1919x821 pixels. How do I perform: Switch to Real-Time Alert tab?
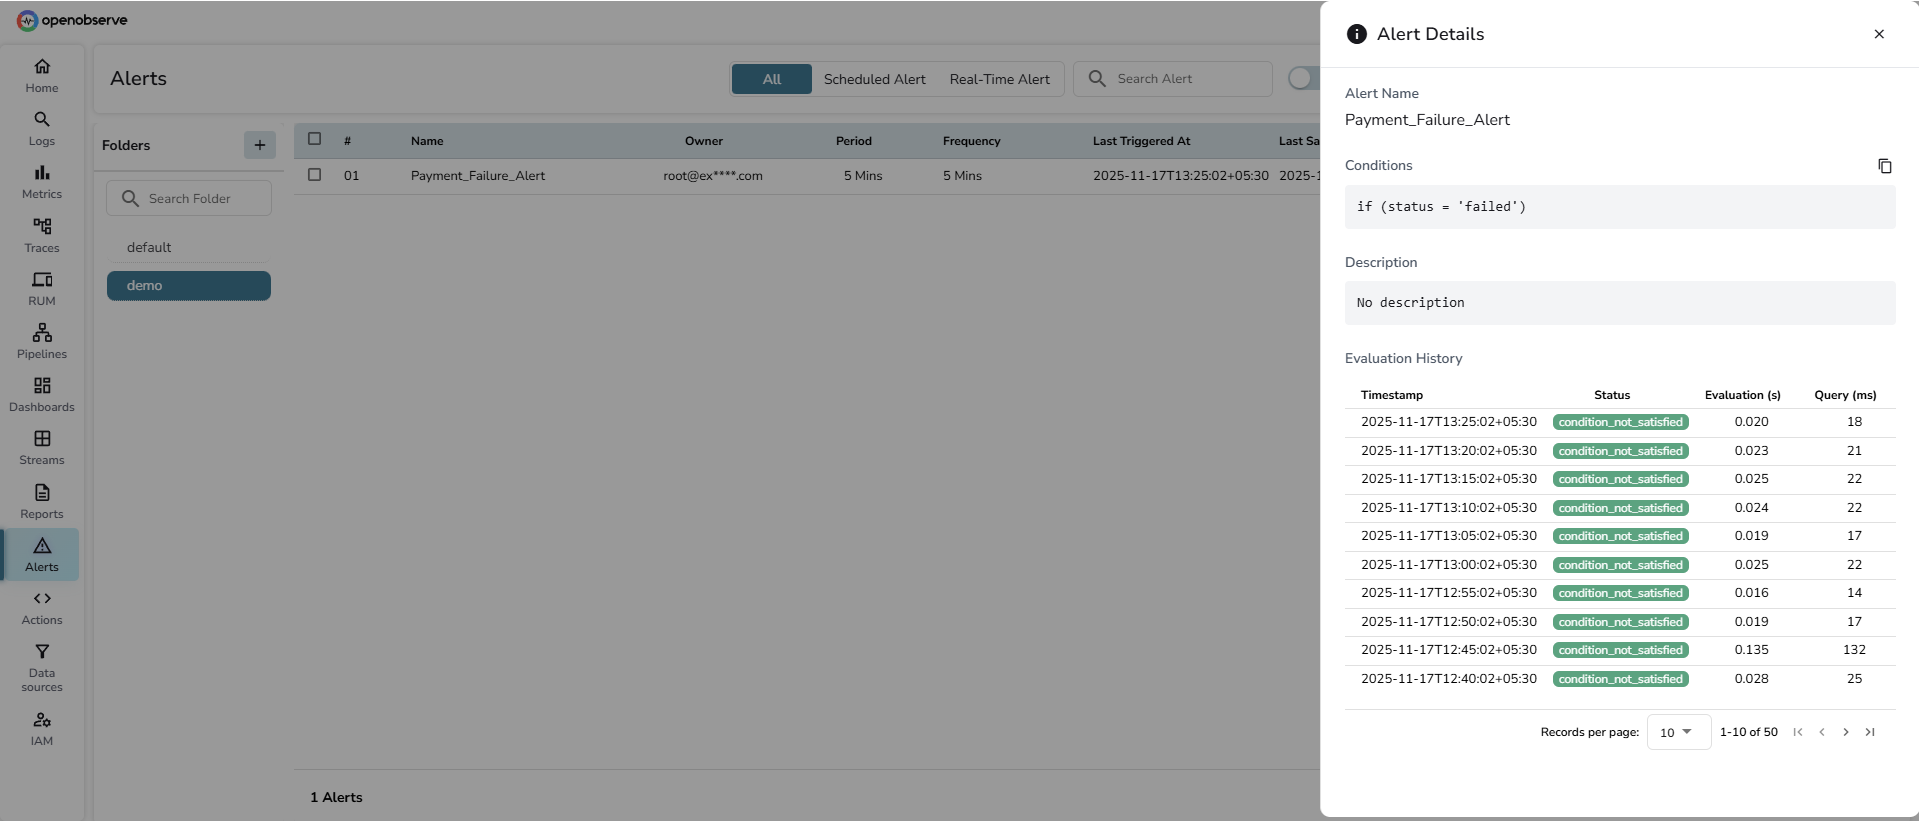point(999,79)
